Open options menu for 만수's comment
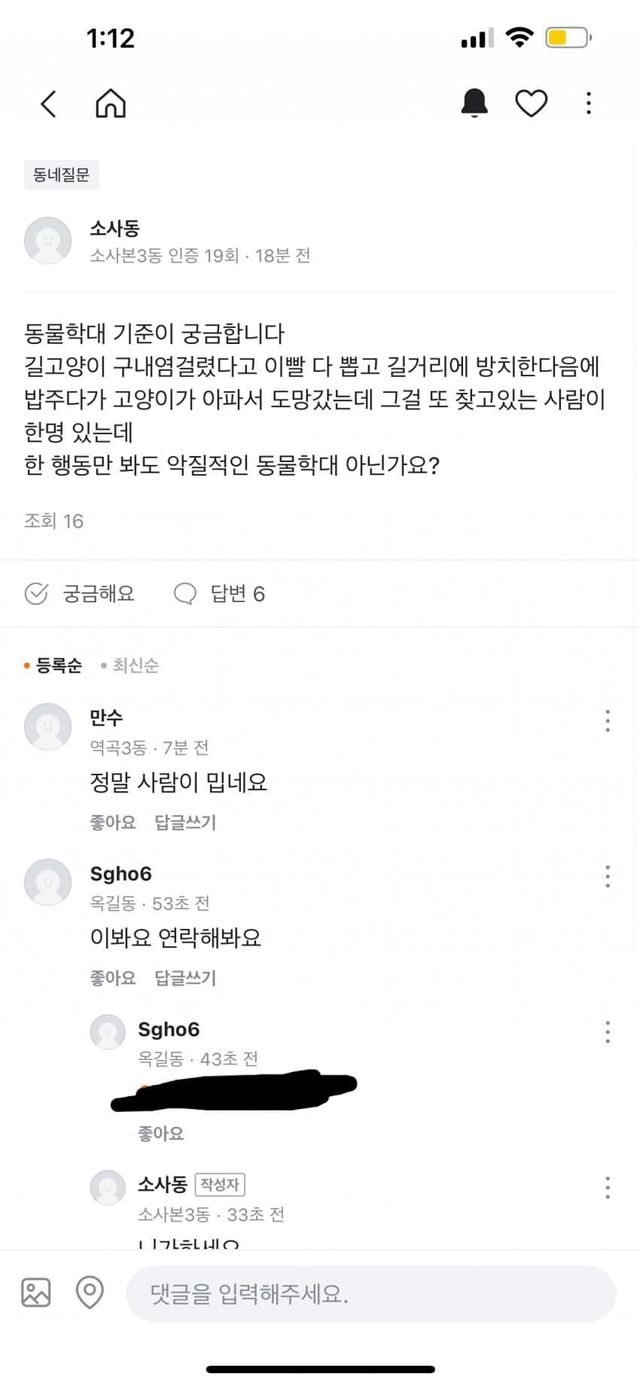 607,721
